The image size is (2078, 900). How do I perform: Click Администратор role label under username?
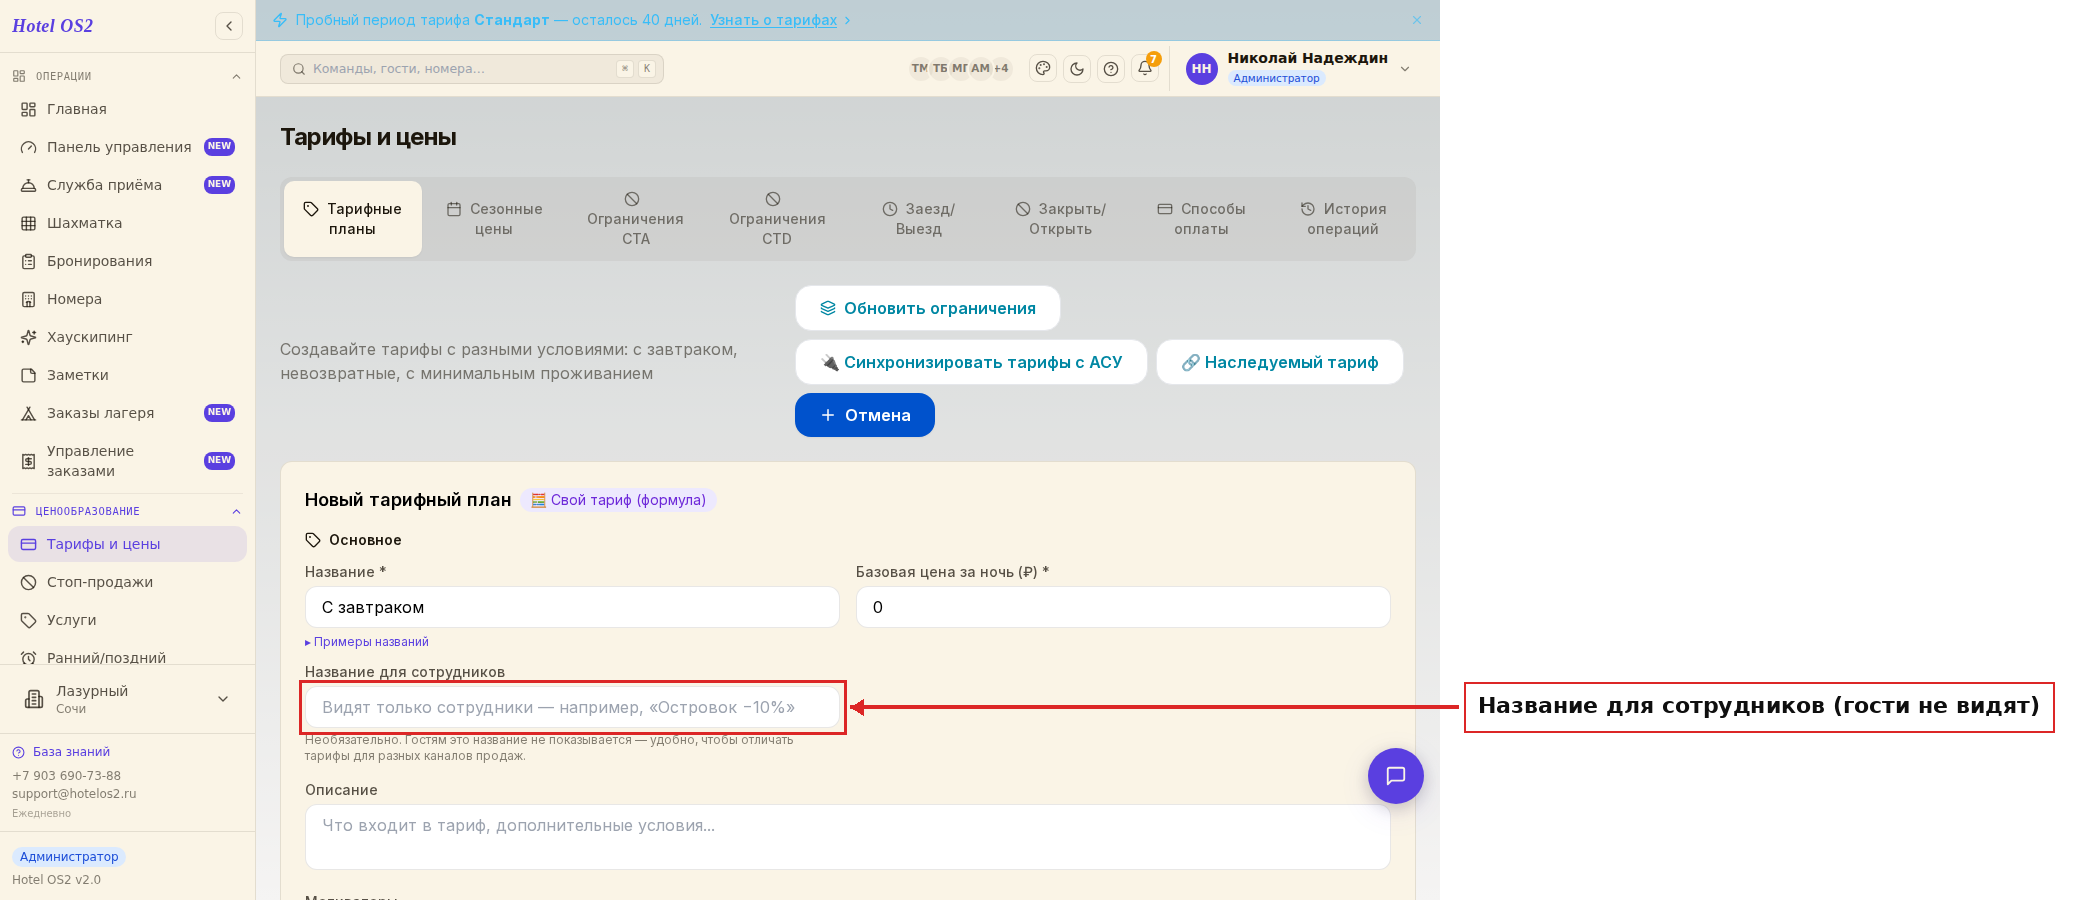pyautogui.click(x=1276, y=78)
